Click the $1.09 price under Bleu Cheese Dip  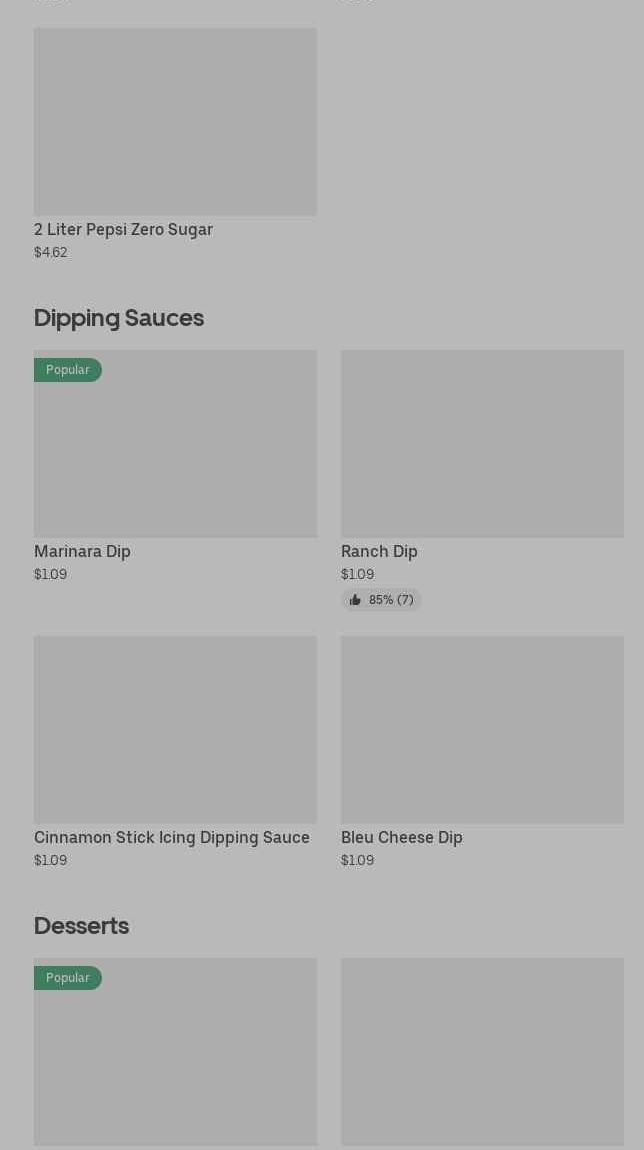(x=358, y=860)
